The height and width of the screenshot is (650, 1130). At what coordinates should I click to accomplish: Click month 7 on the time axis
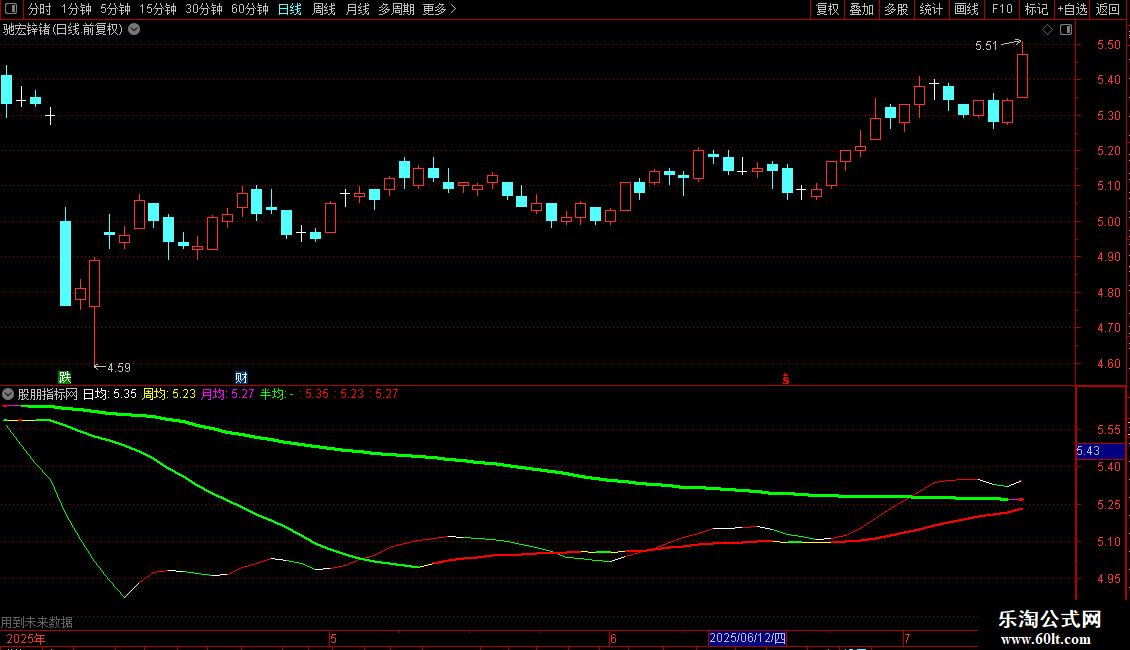[x=907, y=638]
